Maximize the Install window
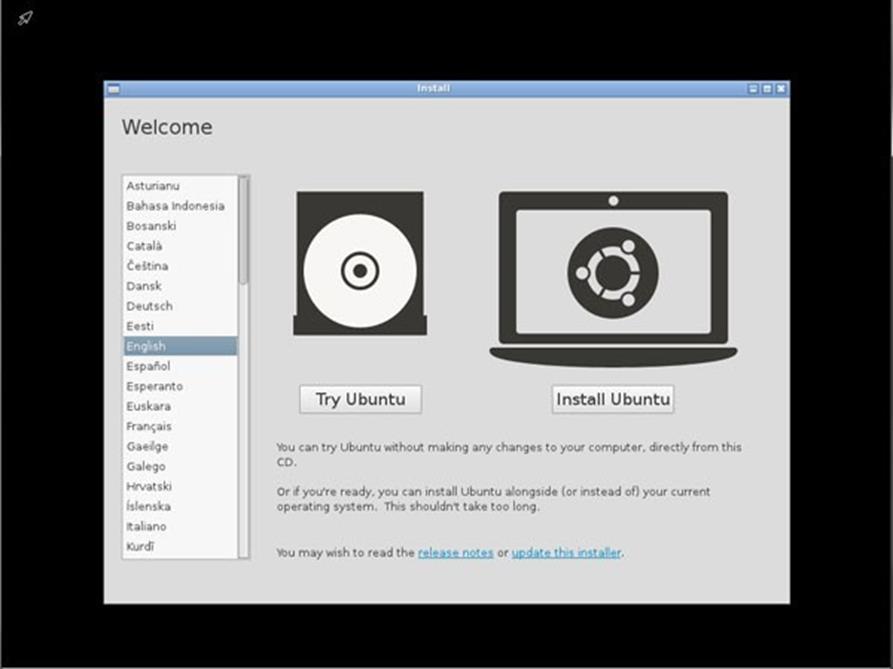893x669 pixels. click(x=767, y=89)
